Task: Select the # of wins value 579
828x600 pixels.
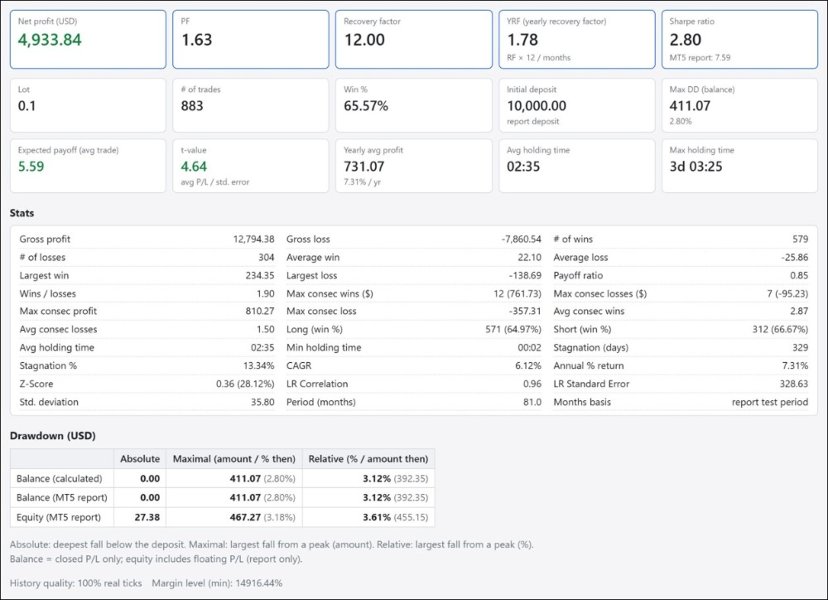Action: pyautogui.click(x=800, y=239)
